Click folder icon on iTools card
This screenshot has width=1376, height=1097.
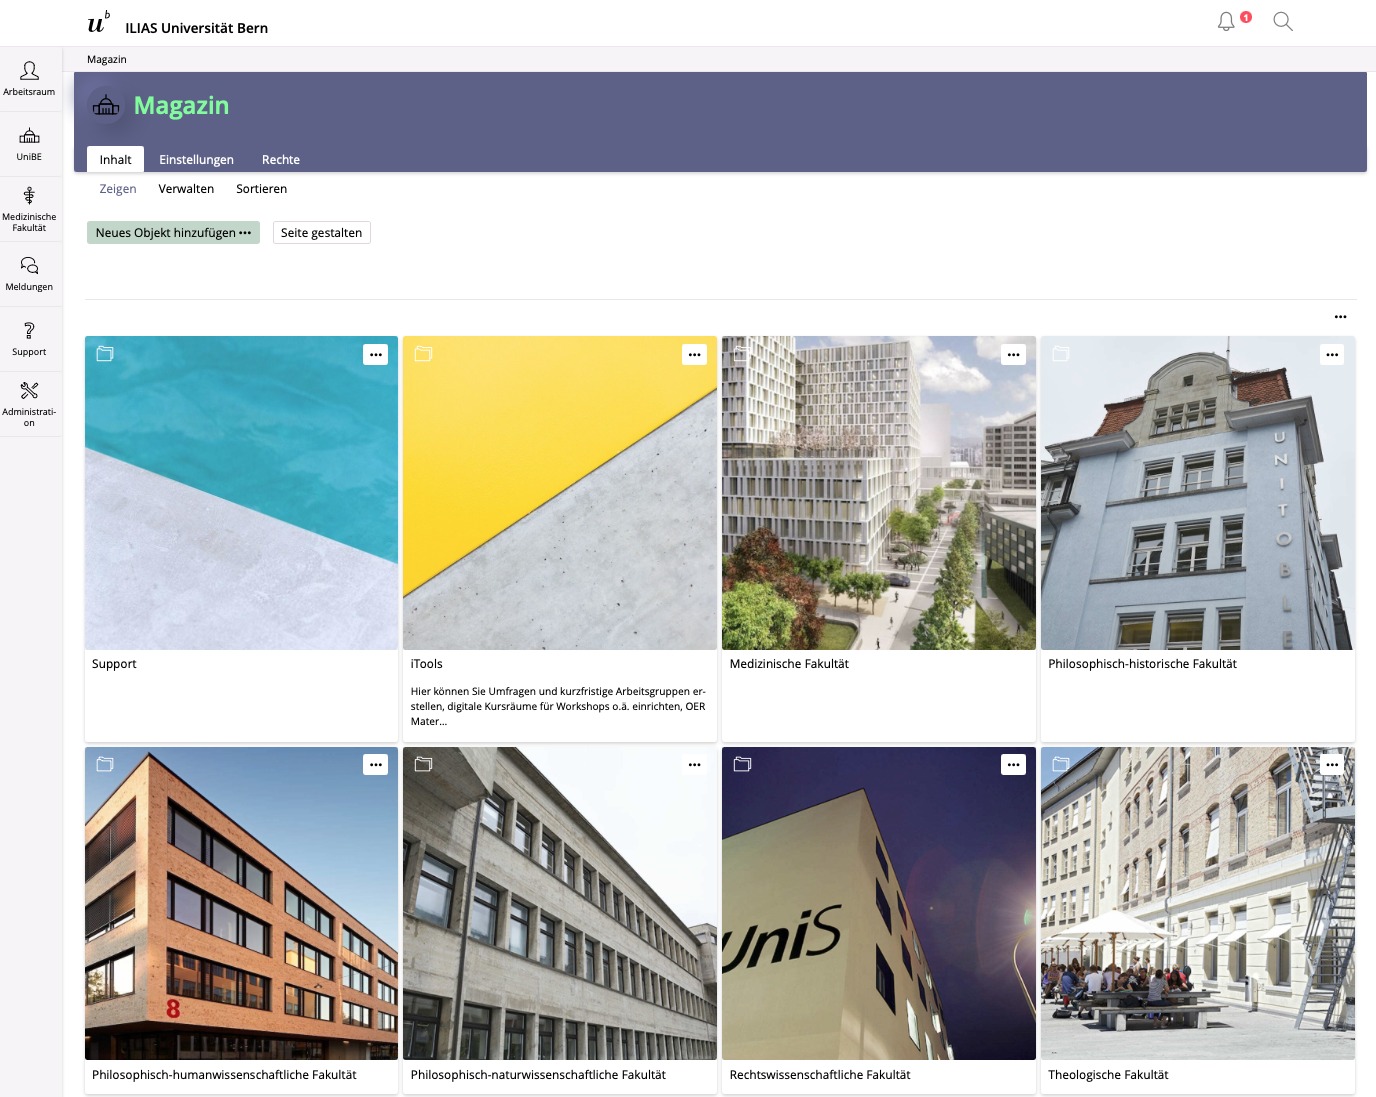(x=423, y=353)
